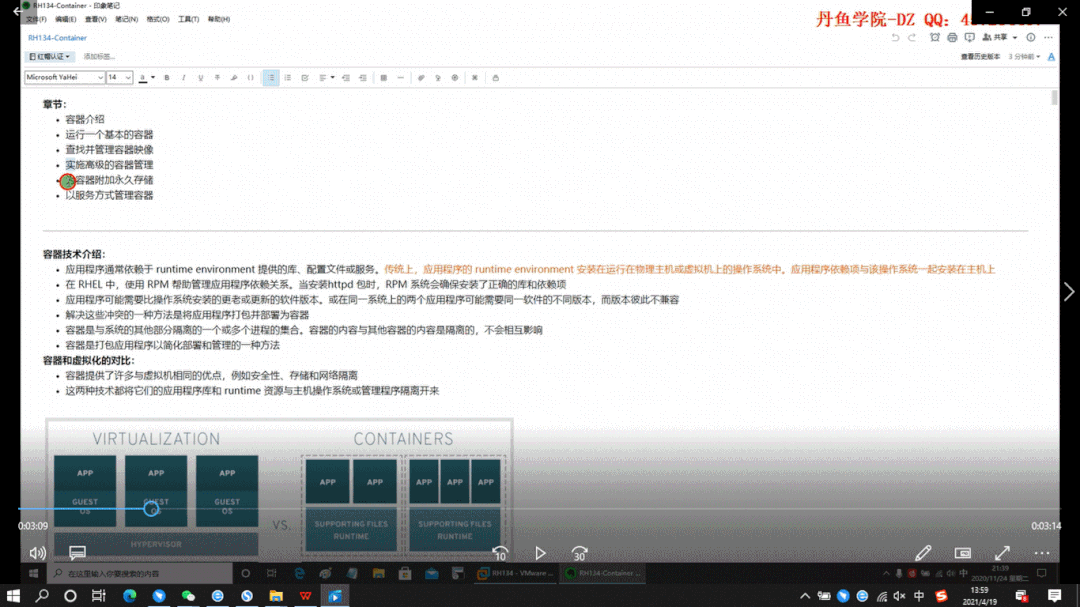Click the redo arrow in note header
Screen dimensions: 1080x607
(912, 38)
